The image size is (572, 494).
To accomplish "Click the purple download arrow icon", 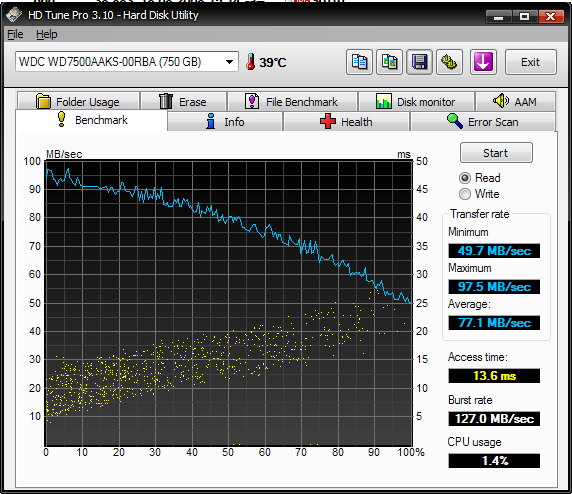I will pos(483,62).
